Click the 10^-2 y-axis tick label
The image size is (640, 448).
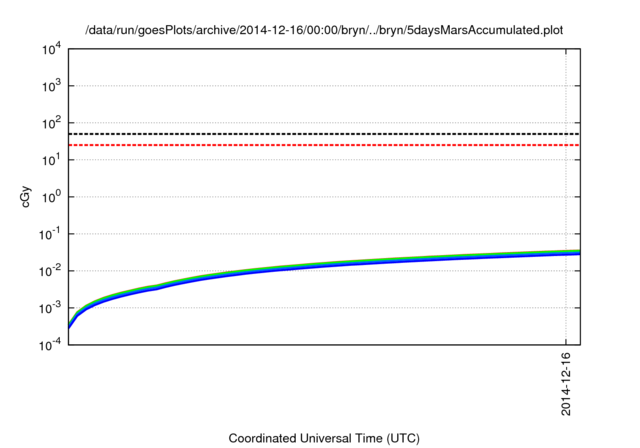tap(50, 271)
